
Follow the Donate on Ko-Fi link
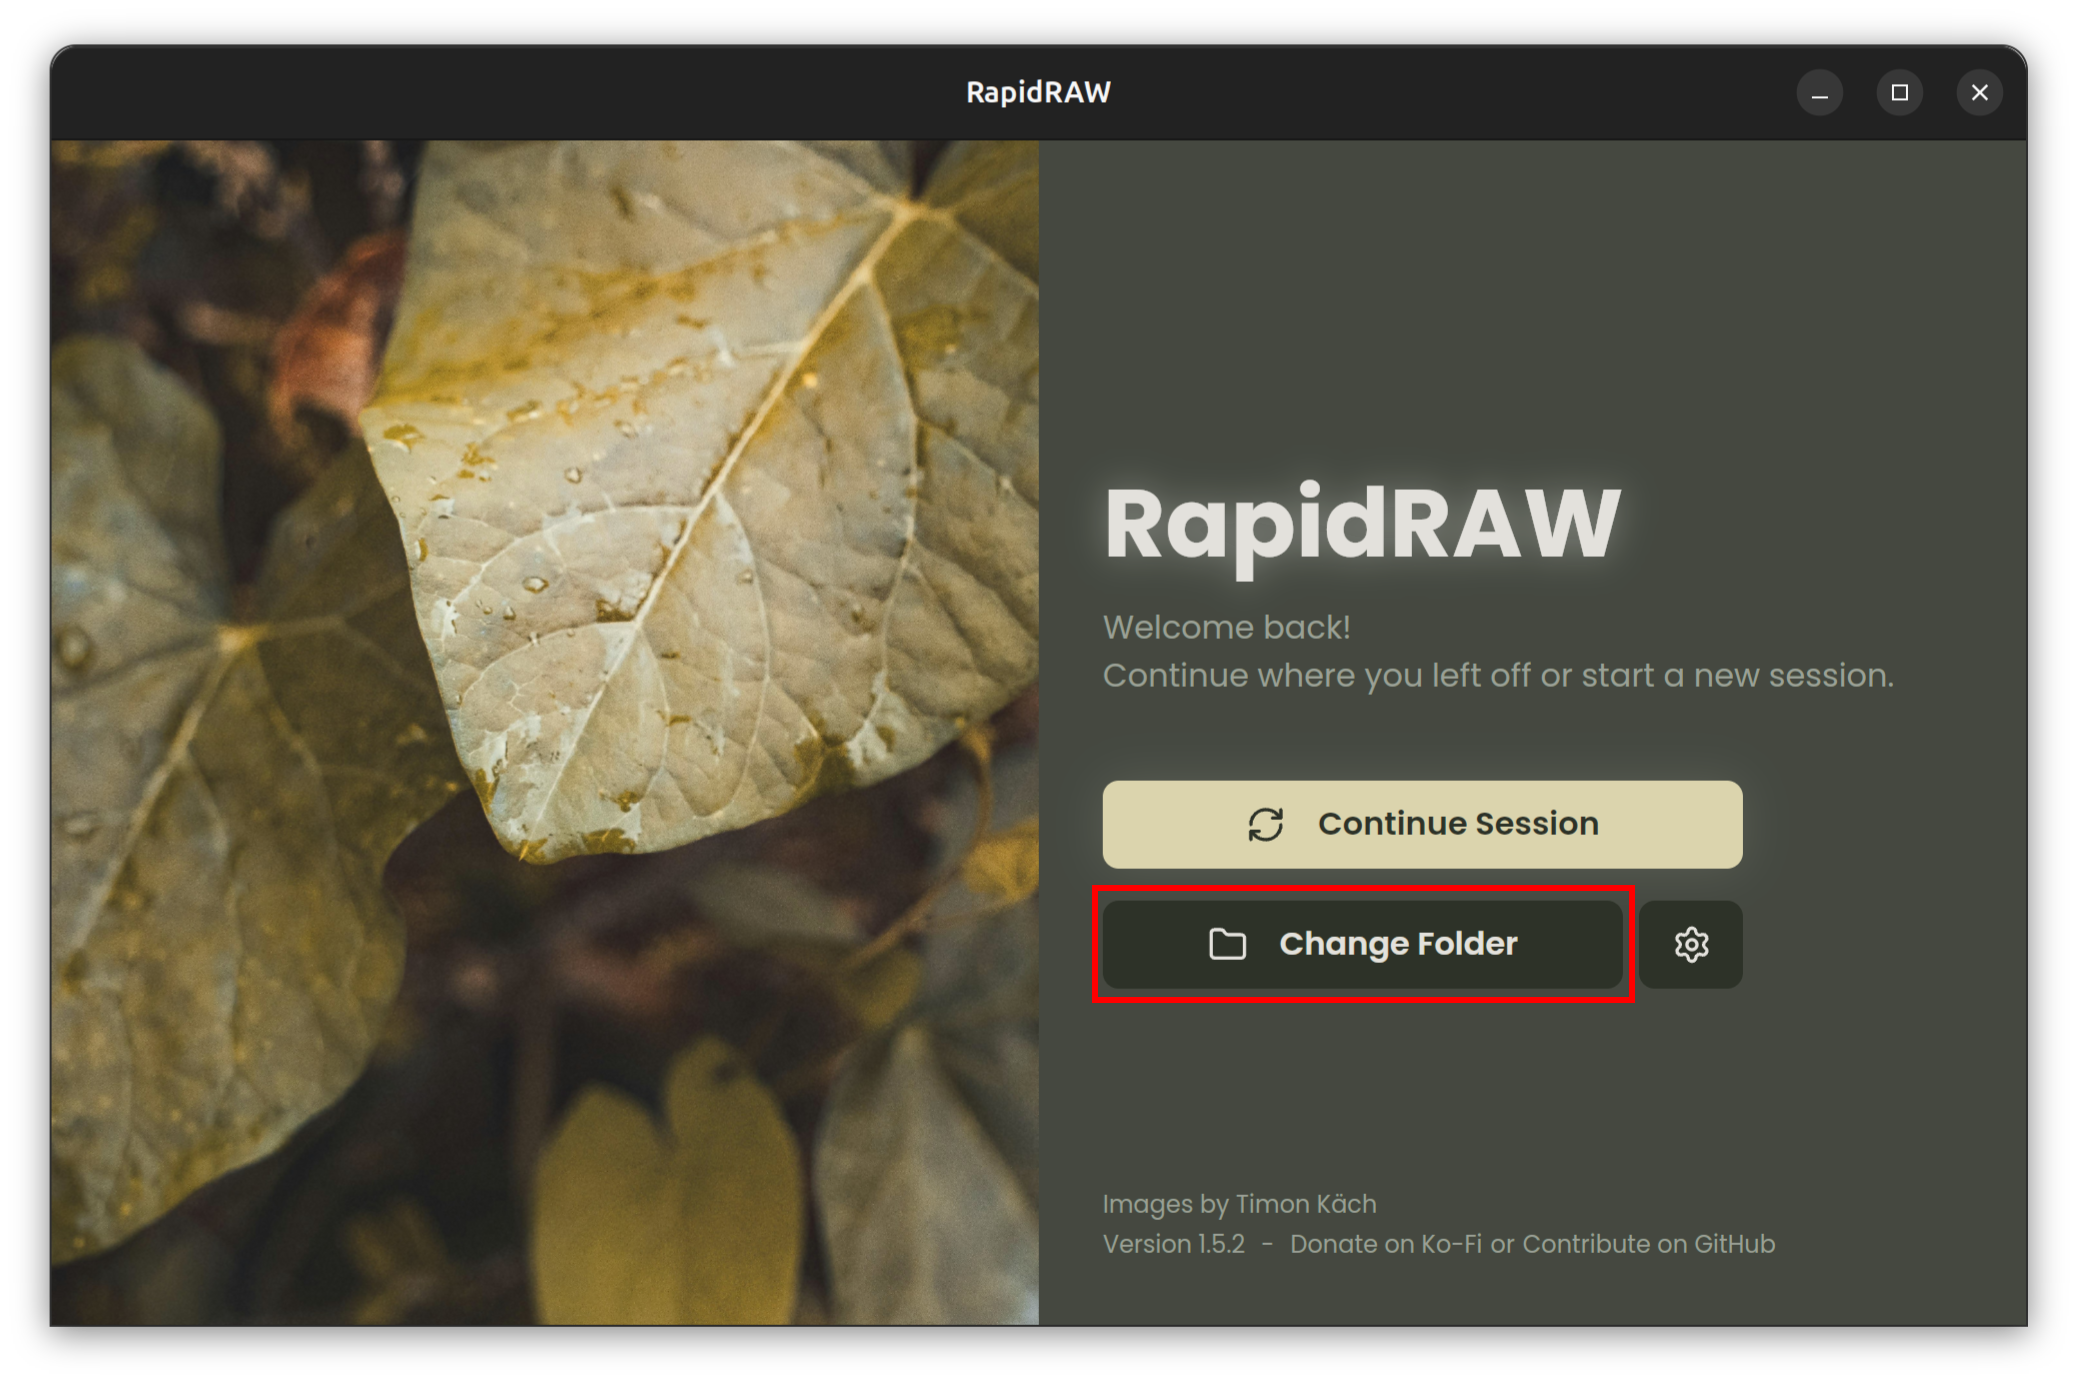tap(1386, 1244)
